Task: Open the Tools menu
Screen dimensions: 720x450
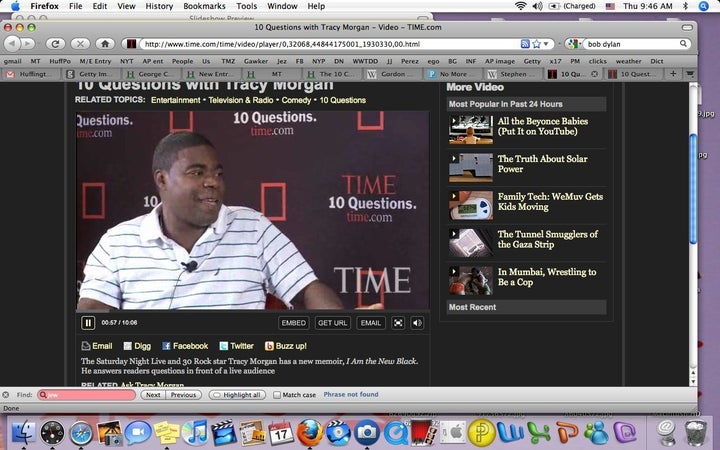Action: point(247,6)
